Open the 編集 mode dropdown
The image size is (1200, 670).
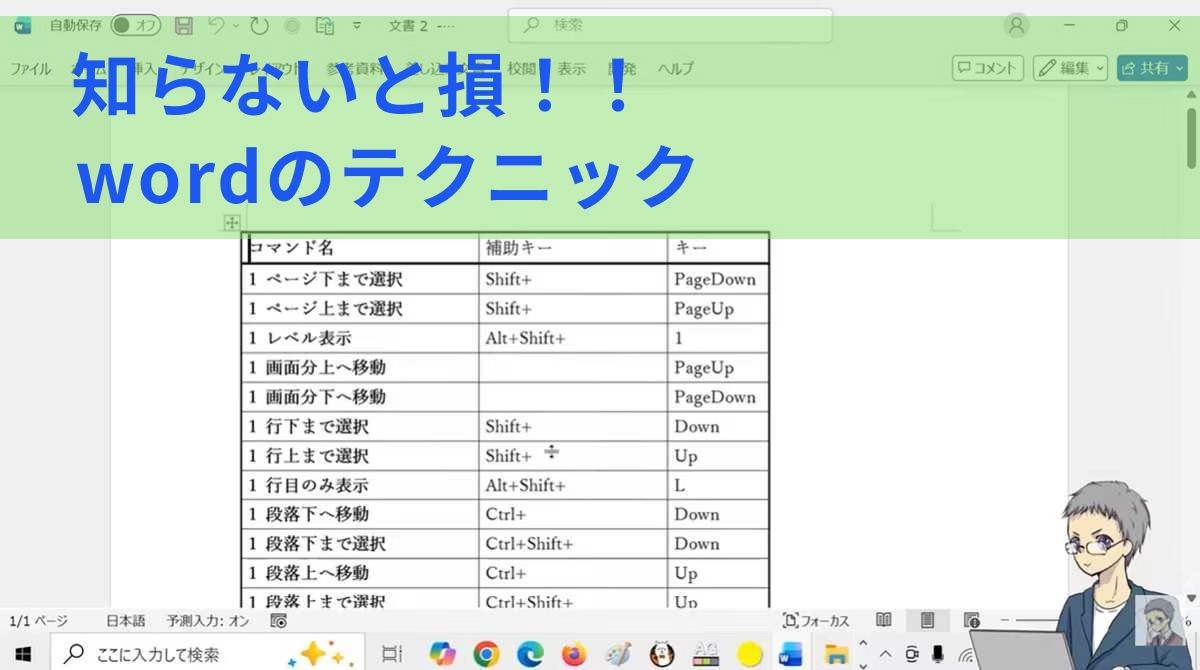tap(1071, 68)
